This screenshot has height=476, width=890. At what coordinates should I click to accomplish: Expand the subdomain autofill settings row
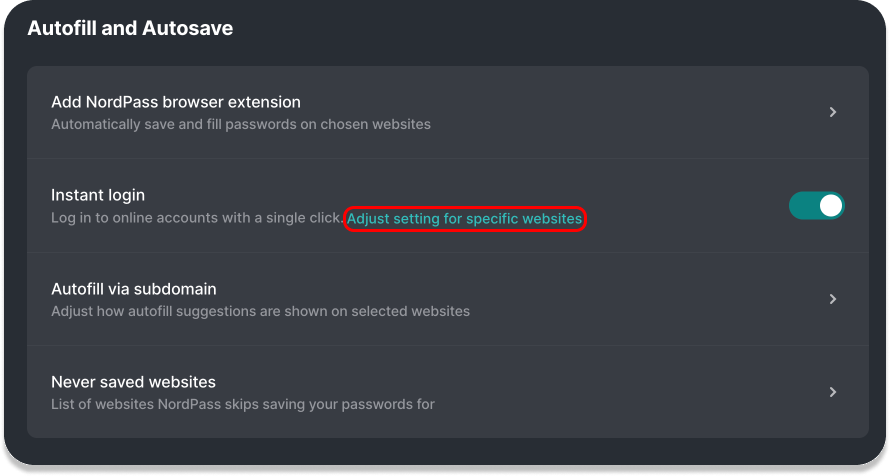[x=448, y=299]
